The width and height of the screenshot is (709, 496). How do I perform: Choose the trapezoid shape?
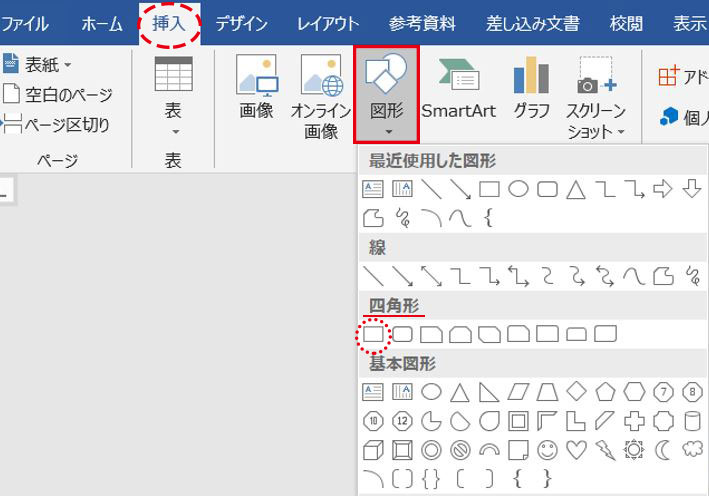tap(548, 392)
